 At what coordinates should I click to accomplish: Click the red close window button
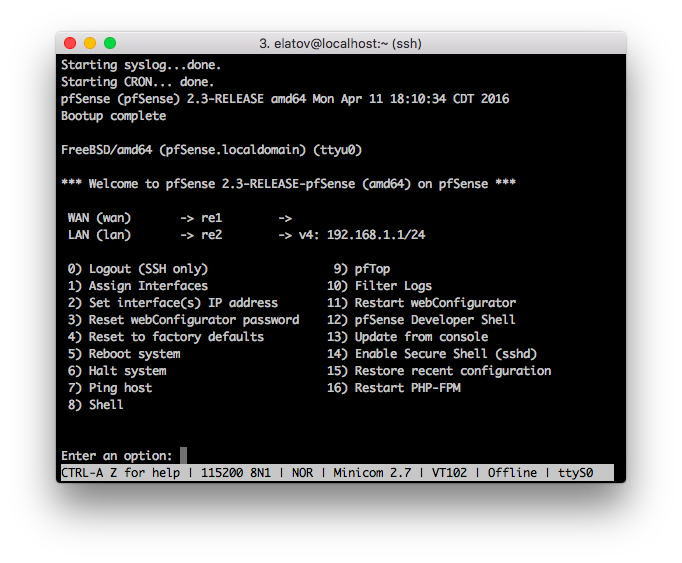pyautogui.click(x=70, y=43)
